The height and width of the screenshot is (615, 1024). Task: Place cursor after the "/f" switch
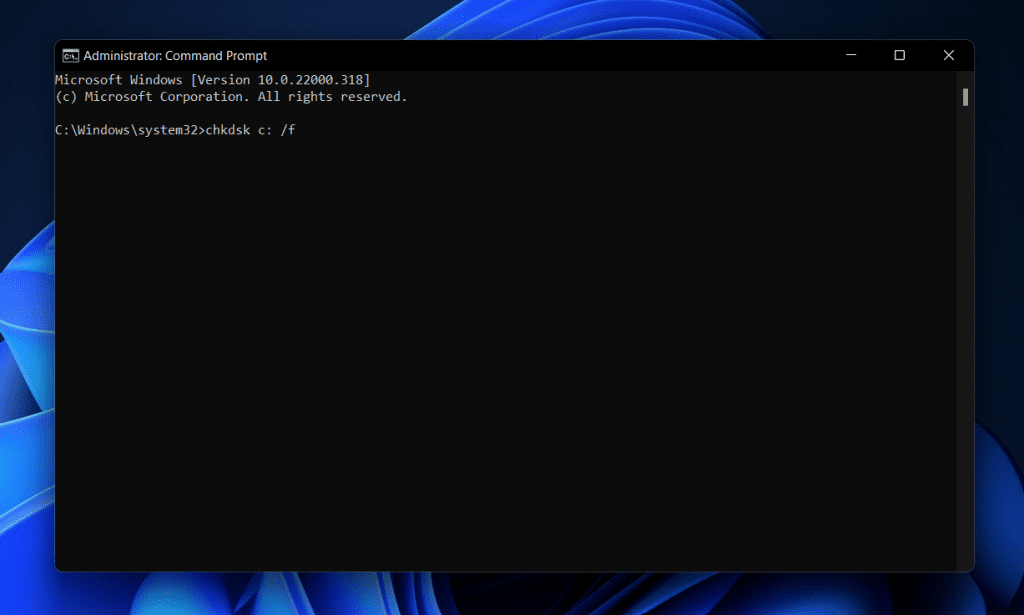click(x=297, y=130)
